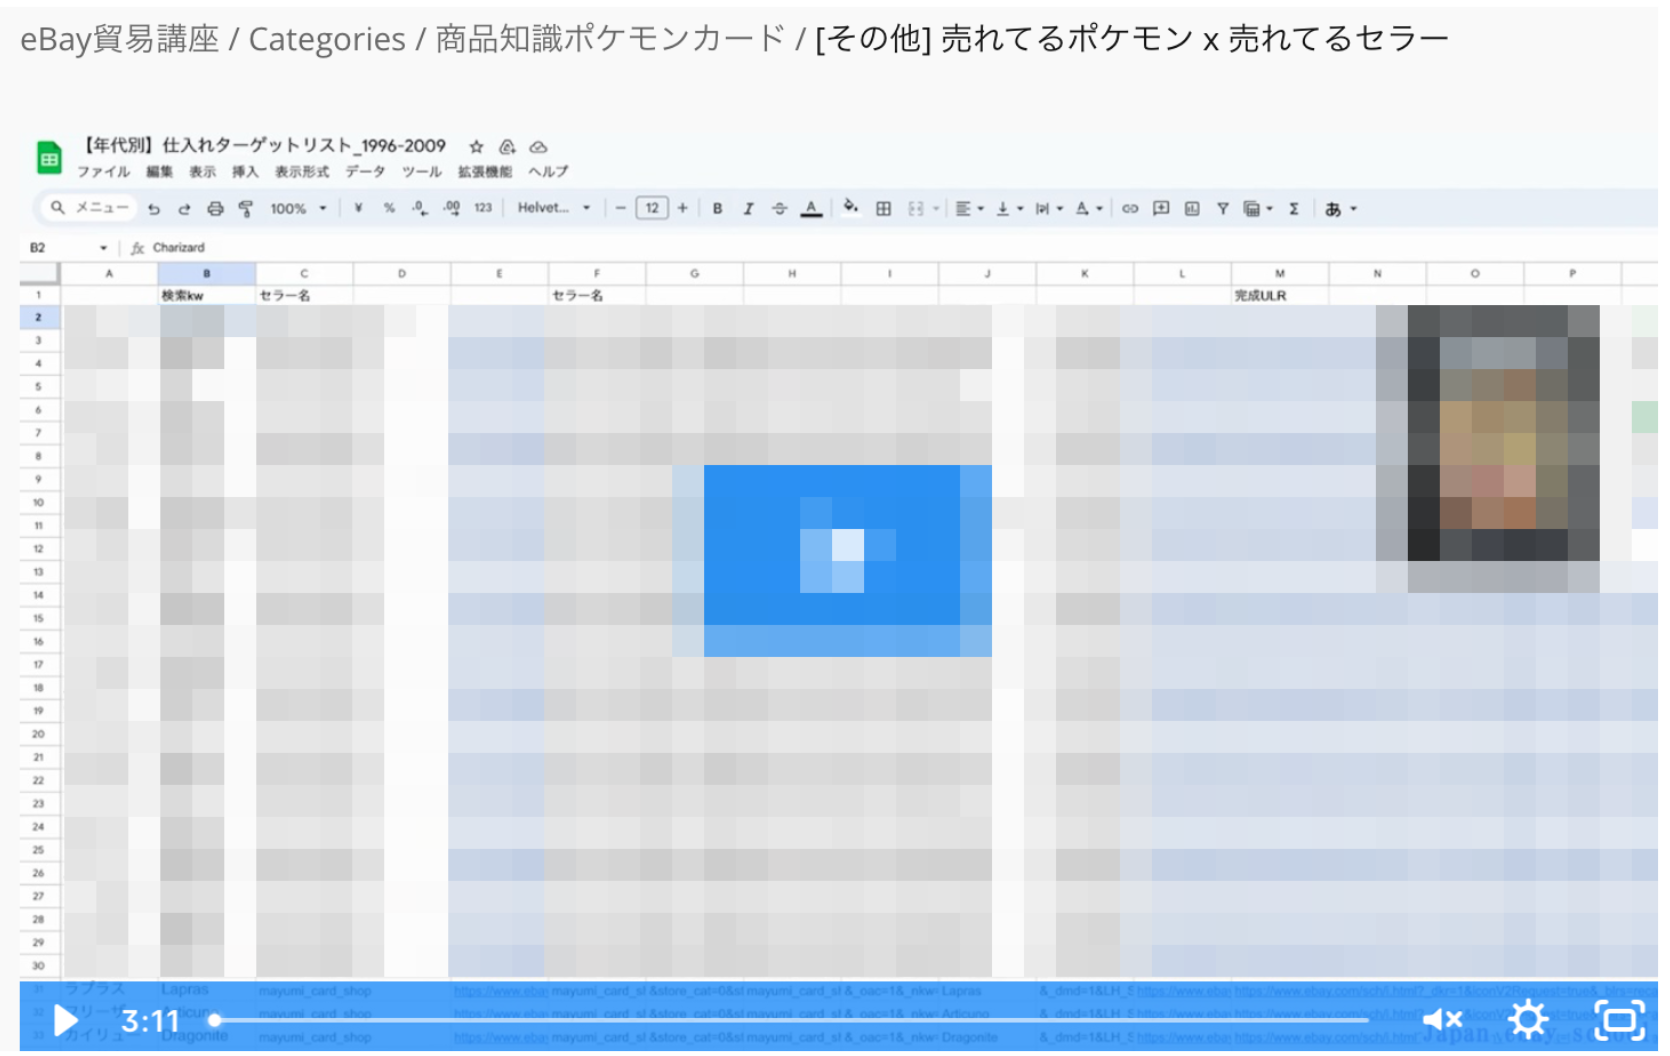Open the text rotation dropdown
Image resolution: width=1670 pixels, height=1056 pixels.
(1088, 208)
